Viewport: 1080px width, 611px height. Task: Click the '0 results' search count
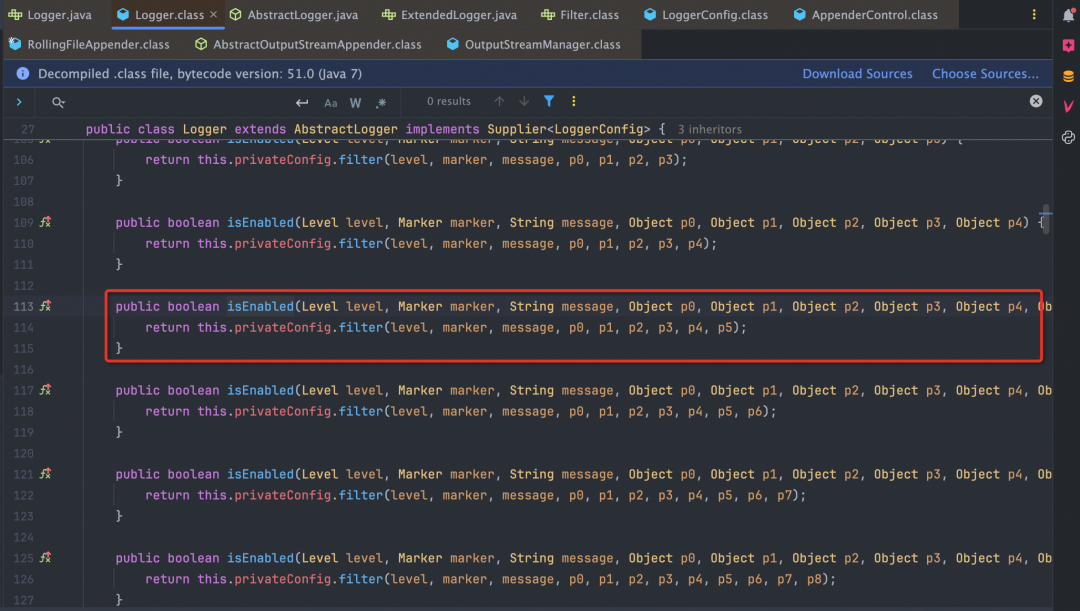point(448,101)
